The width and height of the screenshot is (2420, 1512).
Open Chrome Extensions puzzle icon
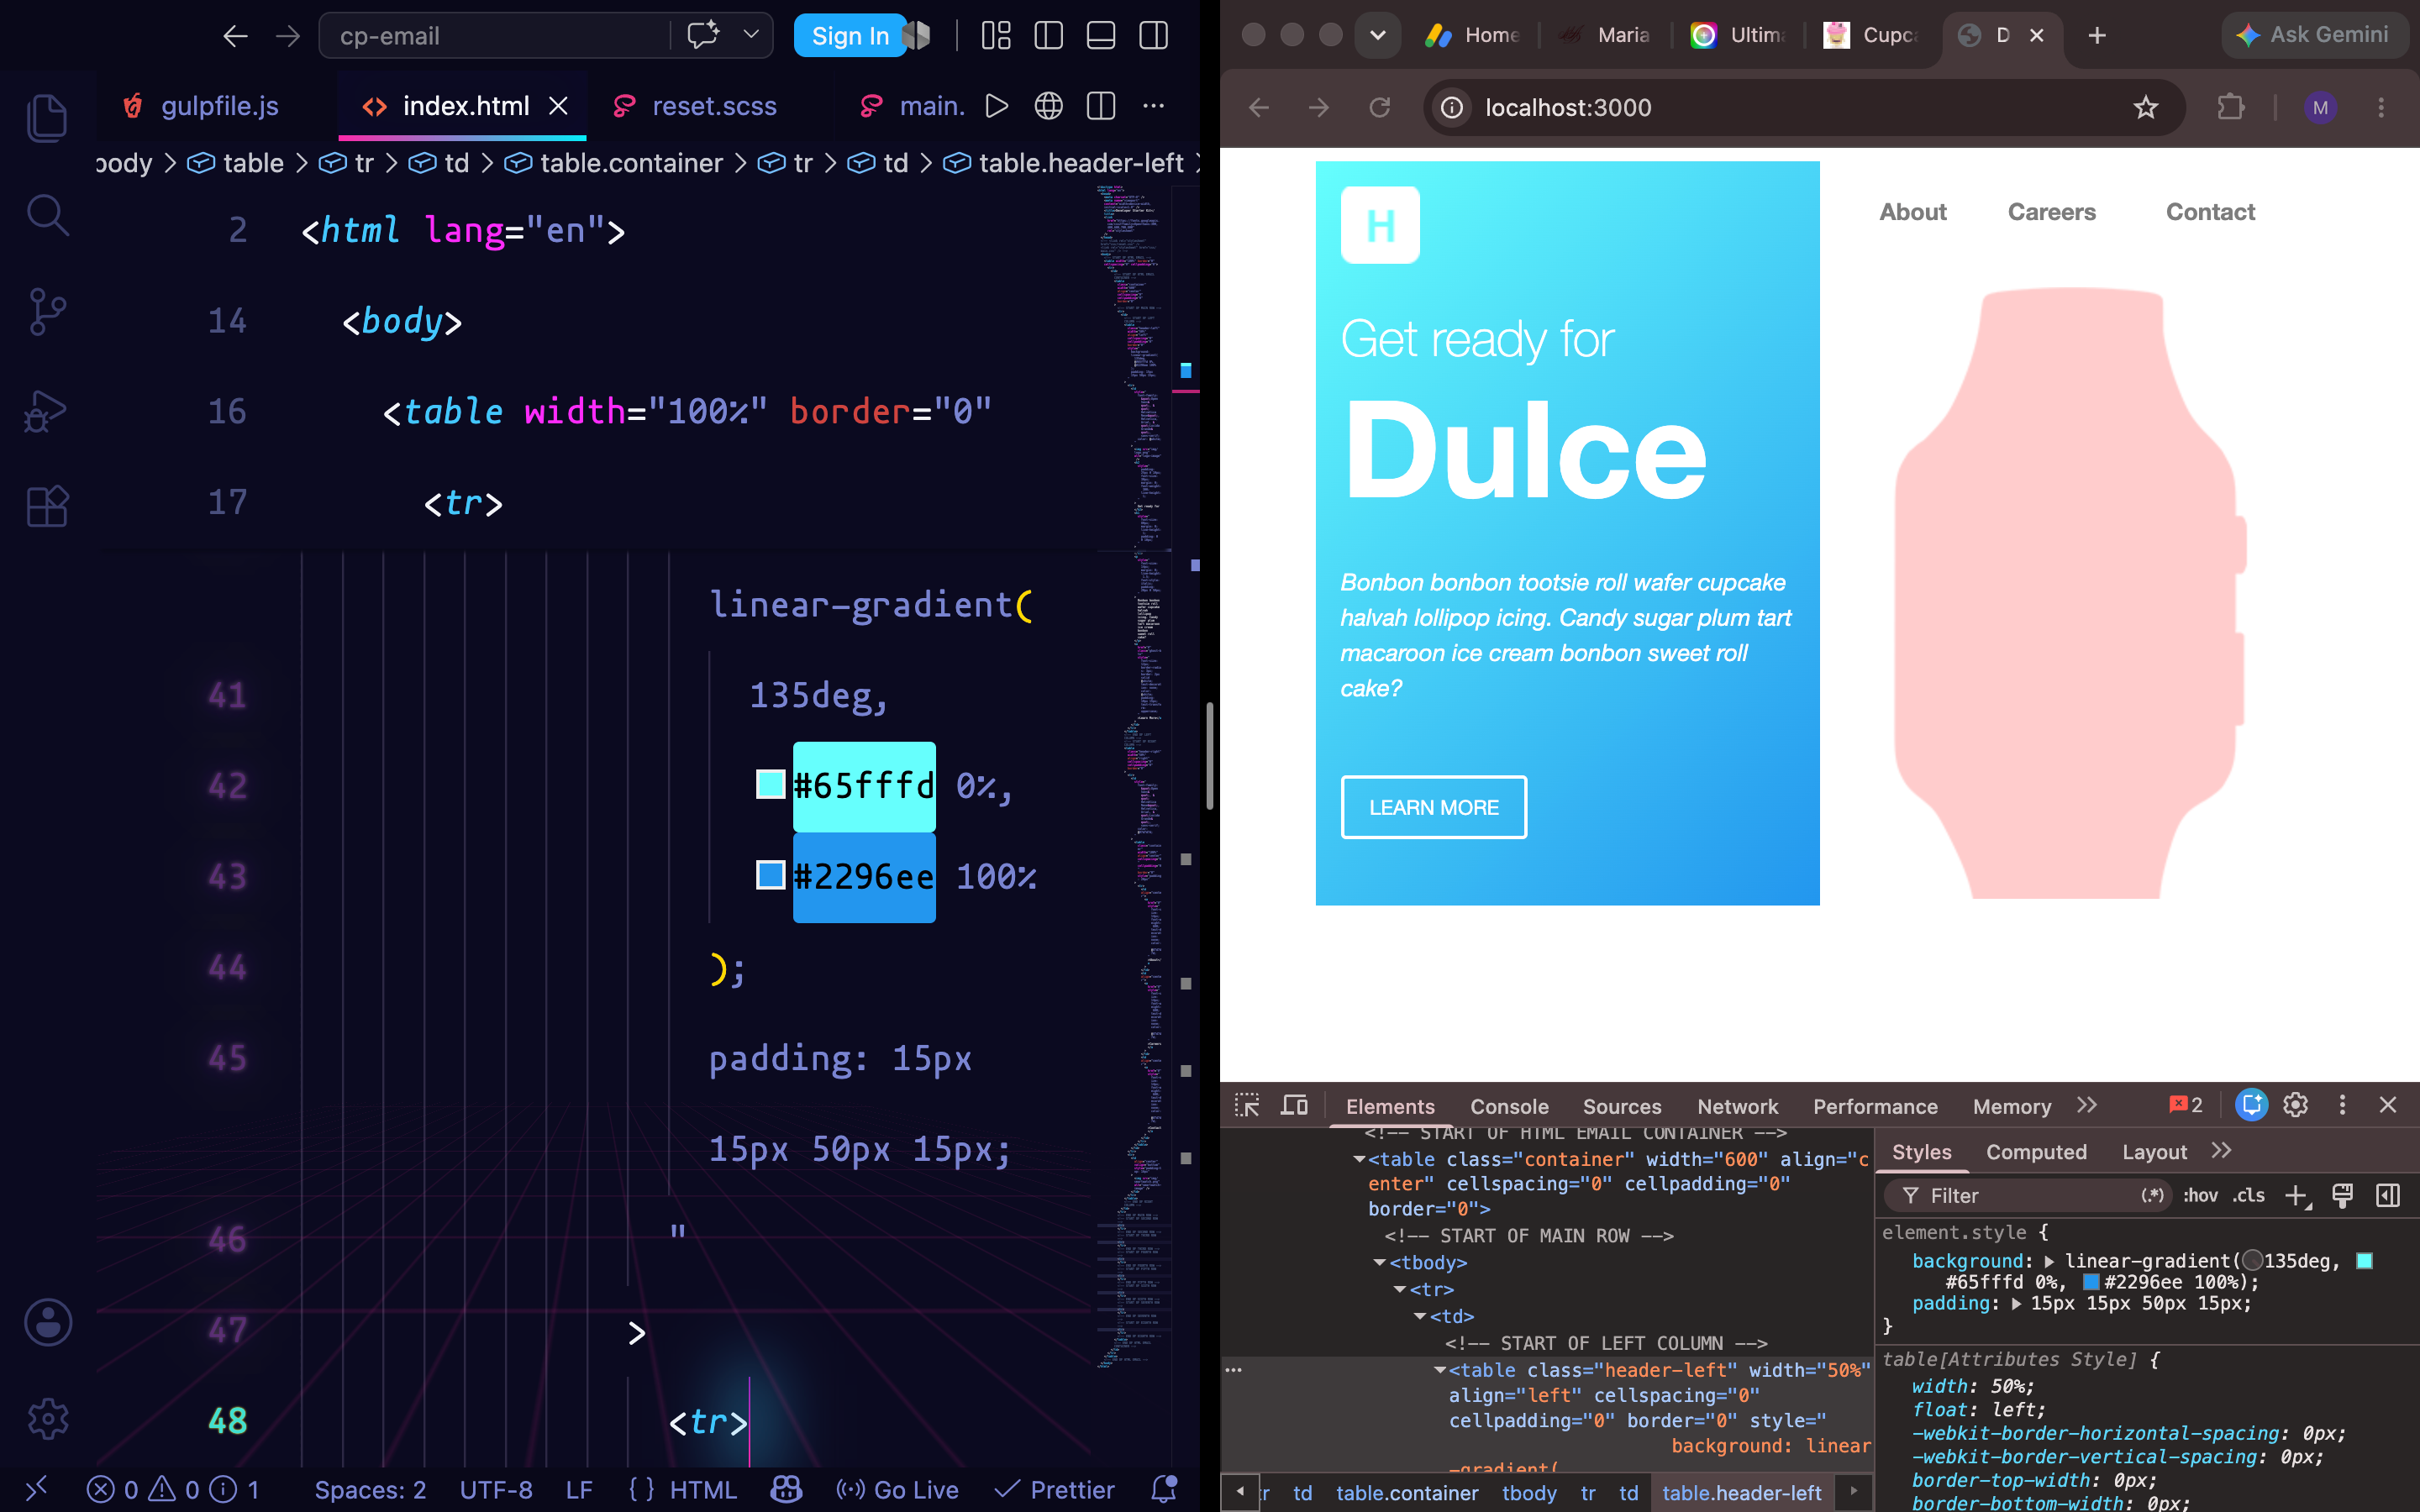[x=2231, y=107]
